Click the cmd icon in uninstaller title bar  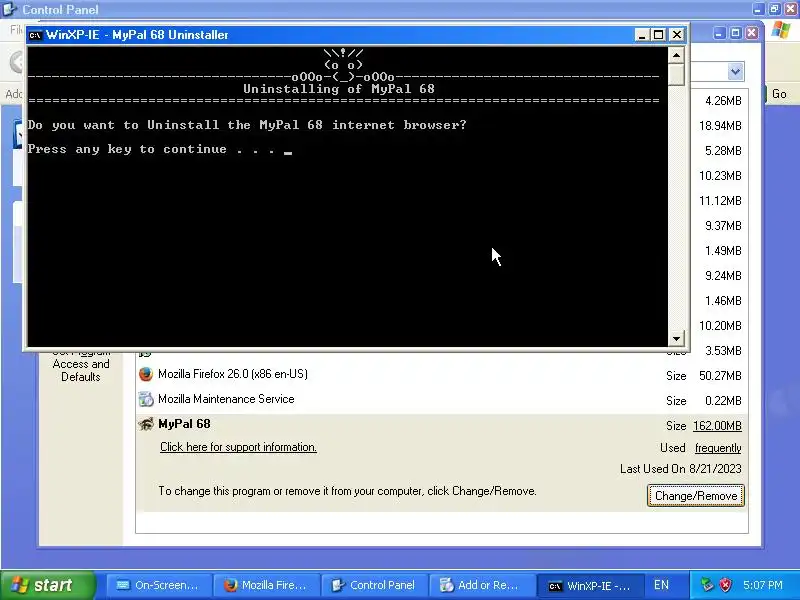pos(35,35)
